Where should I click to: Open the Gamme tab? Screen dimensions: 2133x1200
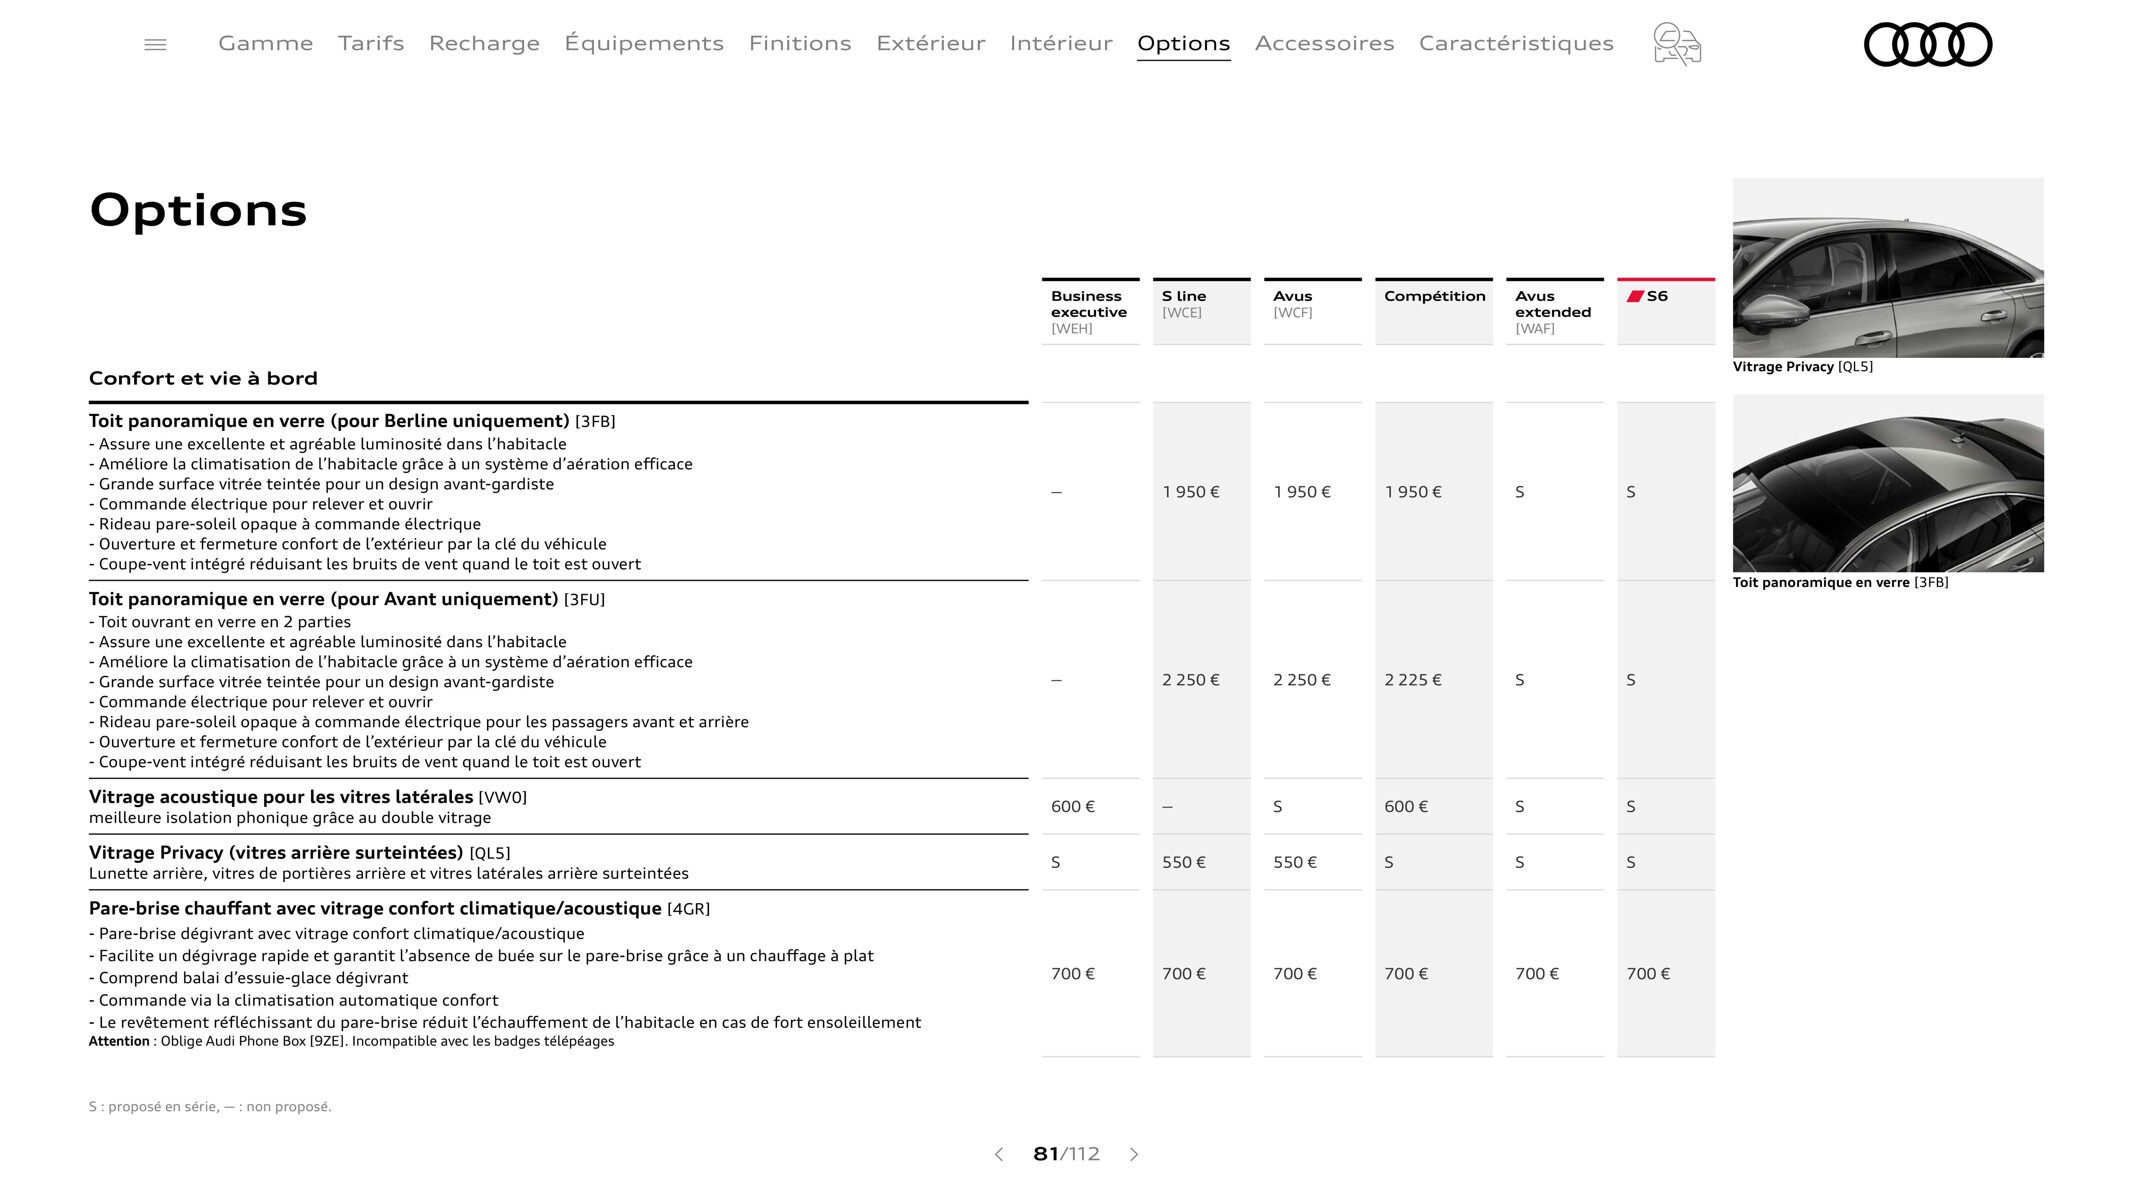click(x=266, y=43)
